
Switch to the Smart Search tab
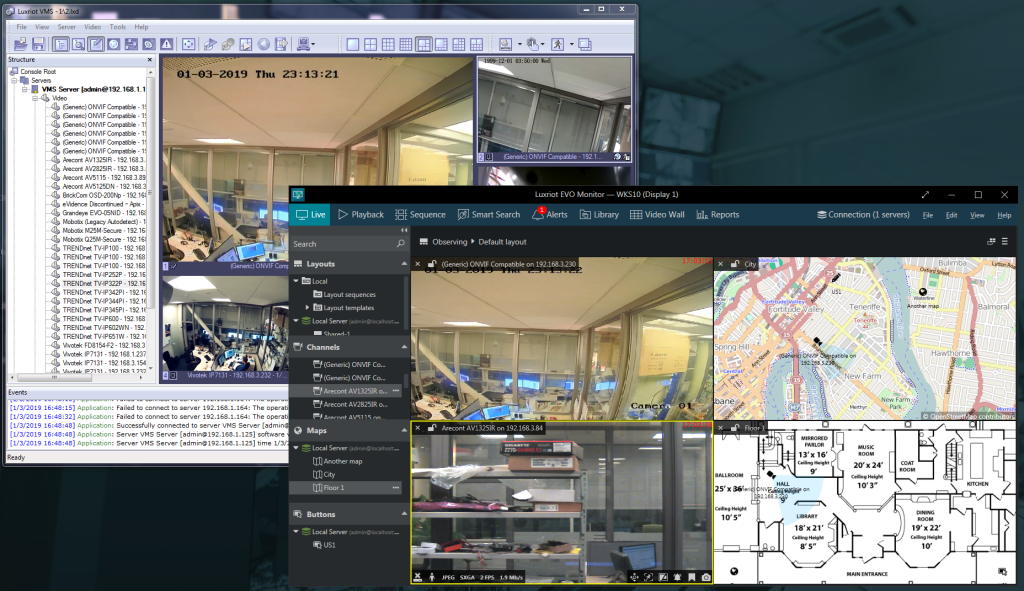(x=489, y=214)
